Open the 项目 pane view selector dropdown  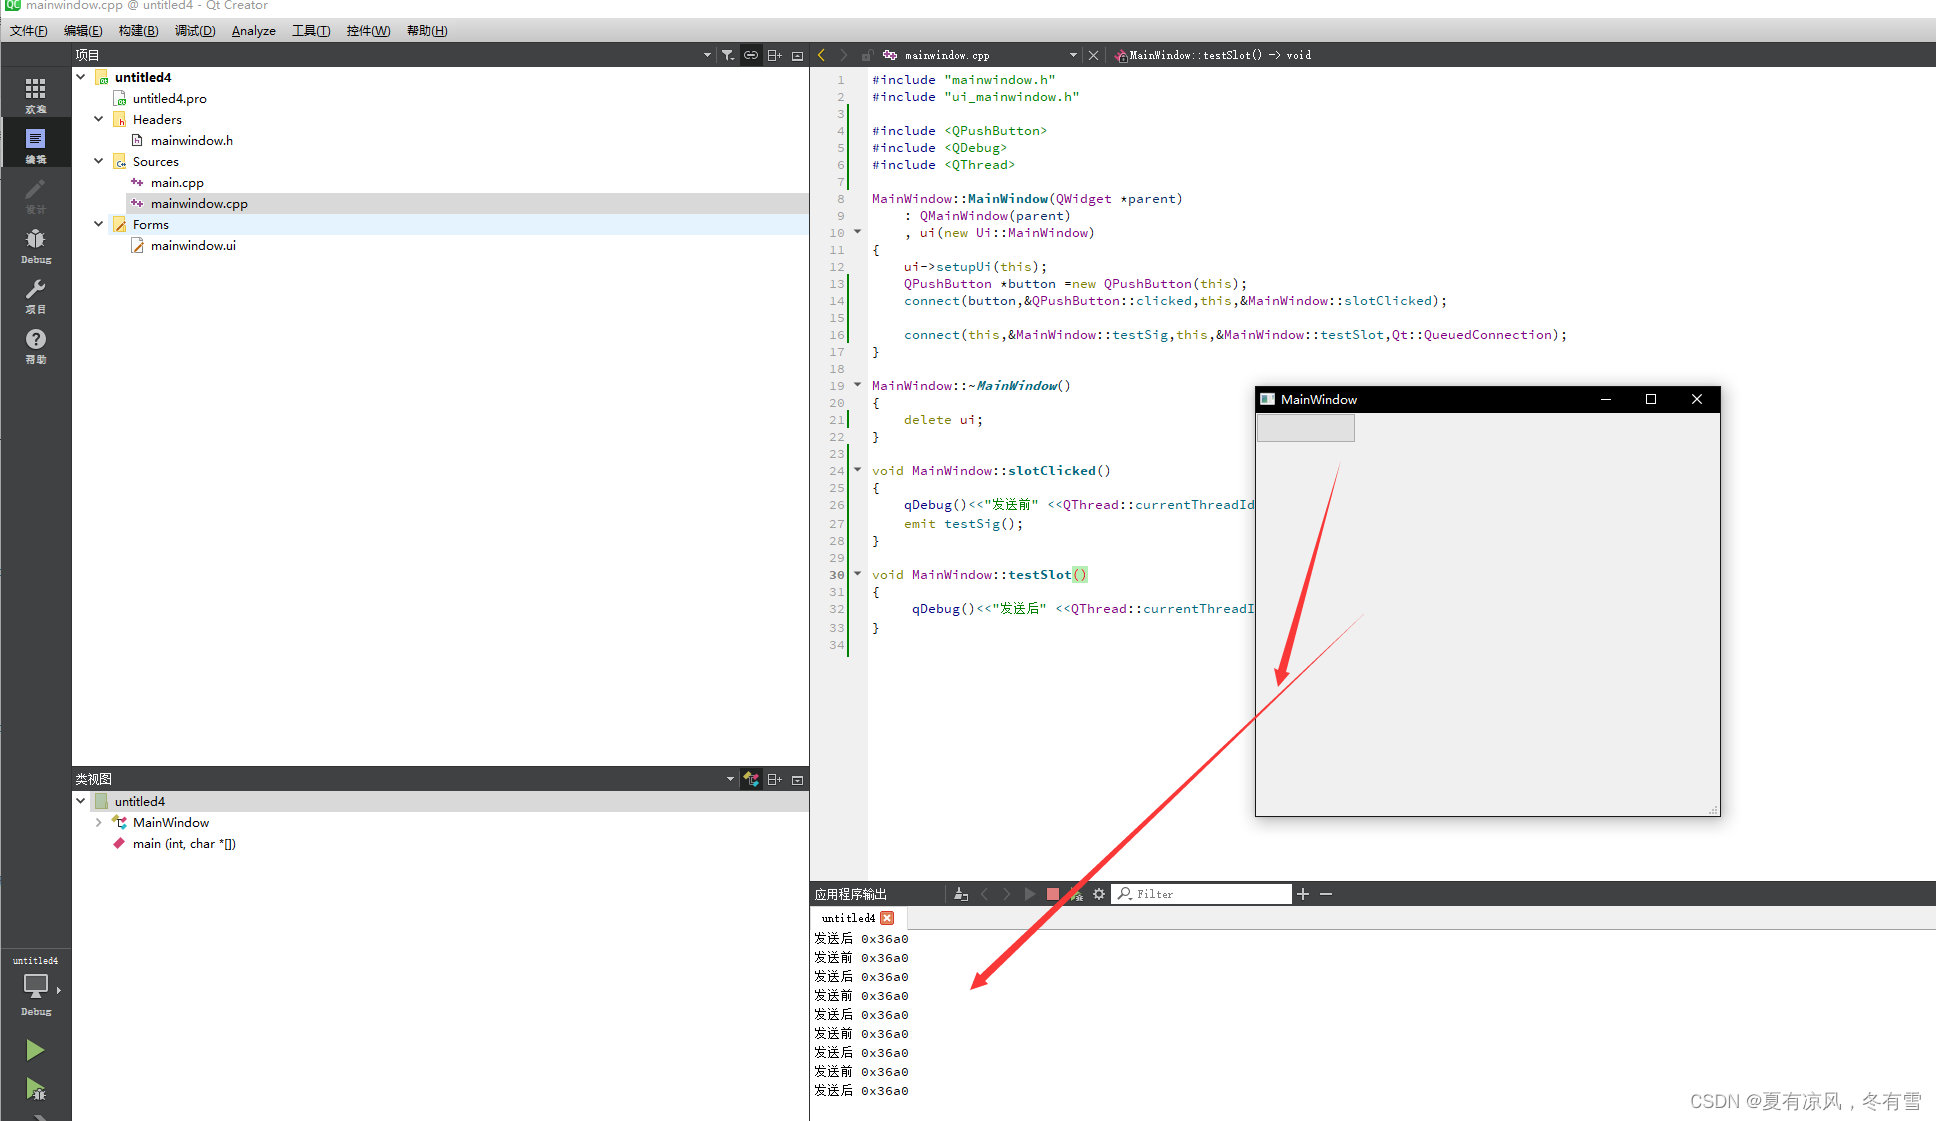pyautogui.click(x=707, y=55)
